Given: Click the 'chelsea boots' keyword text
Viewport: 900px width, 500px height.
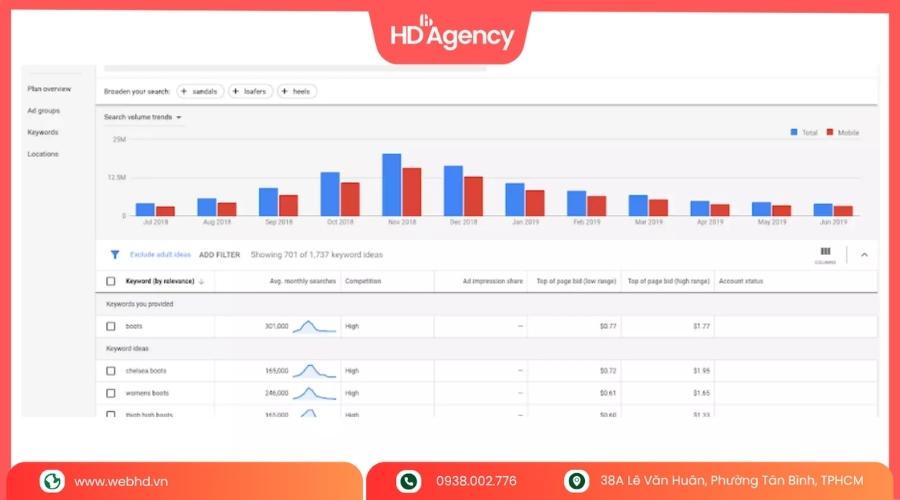Looking at the screenshot, I should [146, 371].
